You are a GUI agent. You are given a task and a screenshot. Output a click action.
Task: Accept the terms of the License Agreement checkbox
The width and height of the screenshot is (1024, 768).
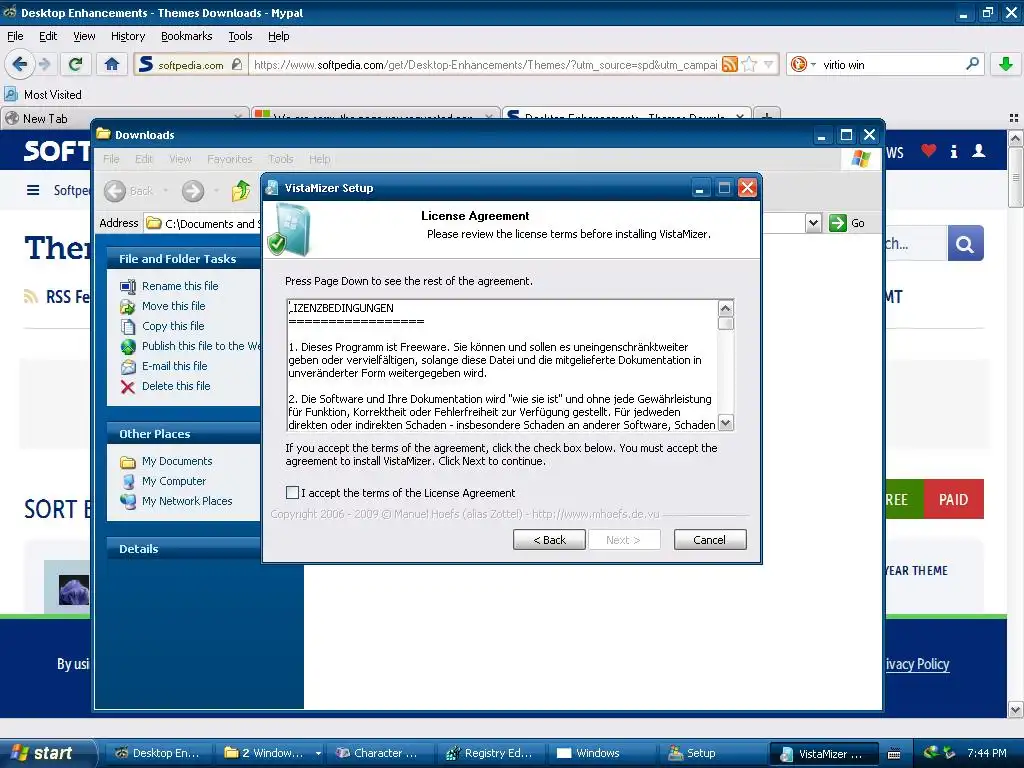[x=292, y=492]
